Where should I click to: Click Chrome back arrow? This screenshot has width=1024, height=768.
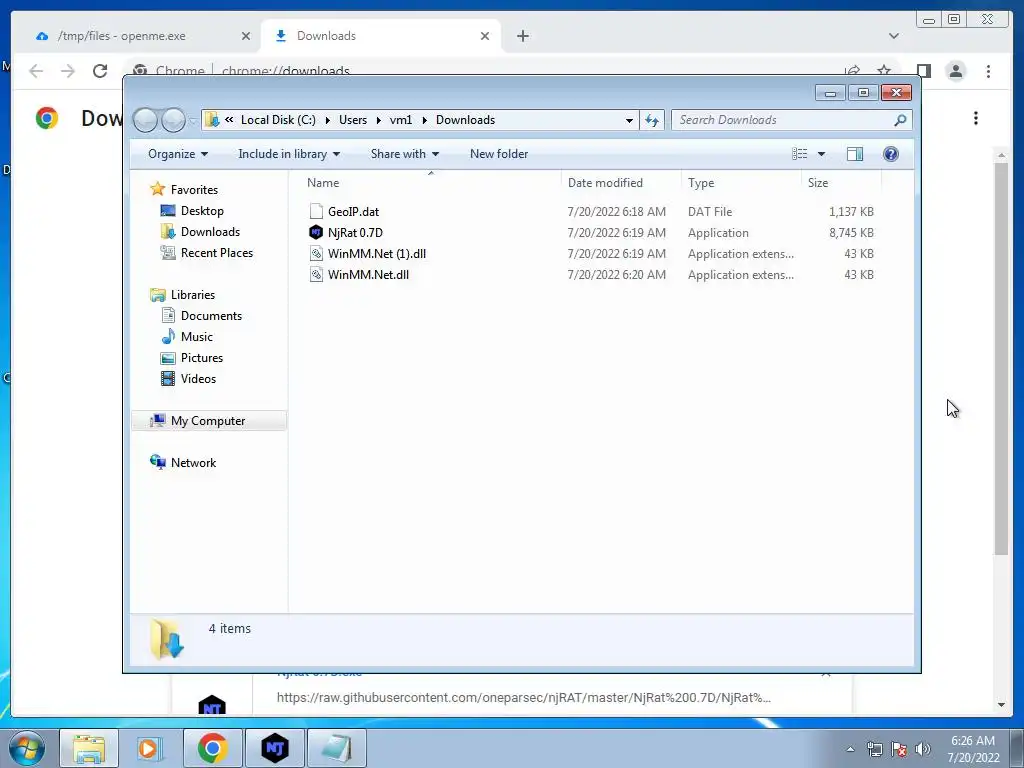tap(37, 71)
